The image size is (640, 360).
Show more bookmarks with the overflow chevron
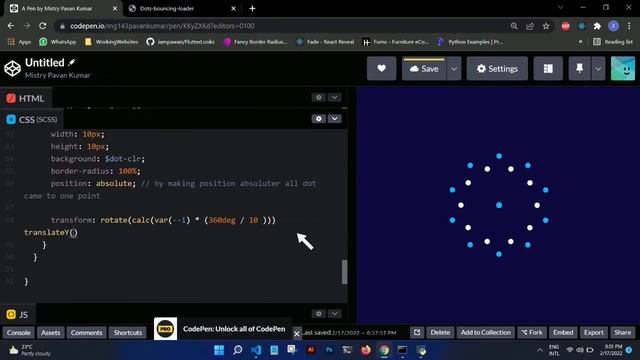580,42
